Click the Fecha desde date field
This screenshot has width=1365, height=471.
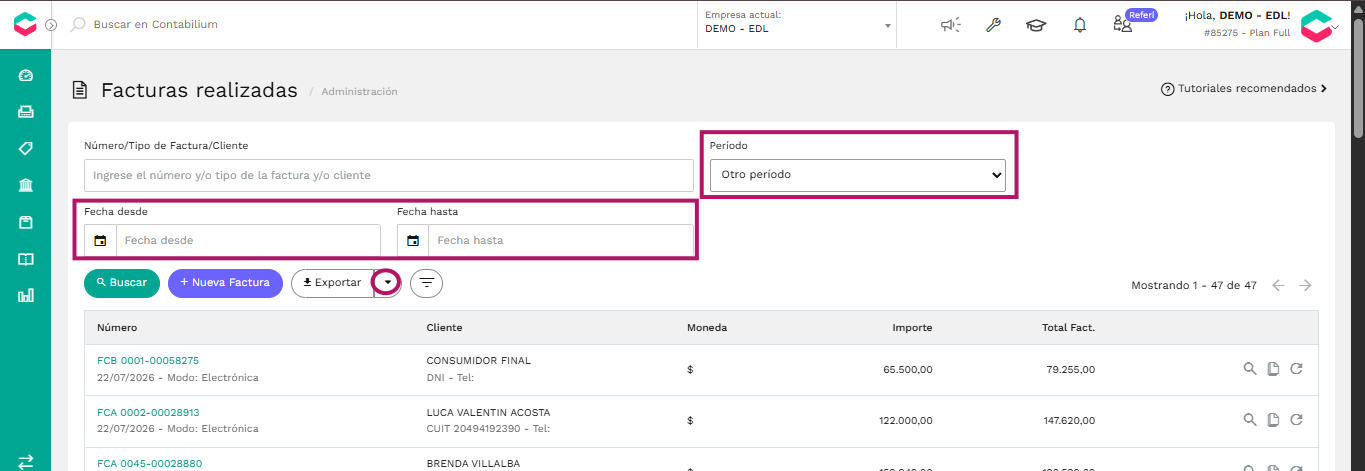pos(248,240)
